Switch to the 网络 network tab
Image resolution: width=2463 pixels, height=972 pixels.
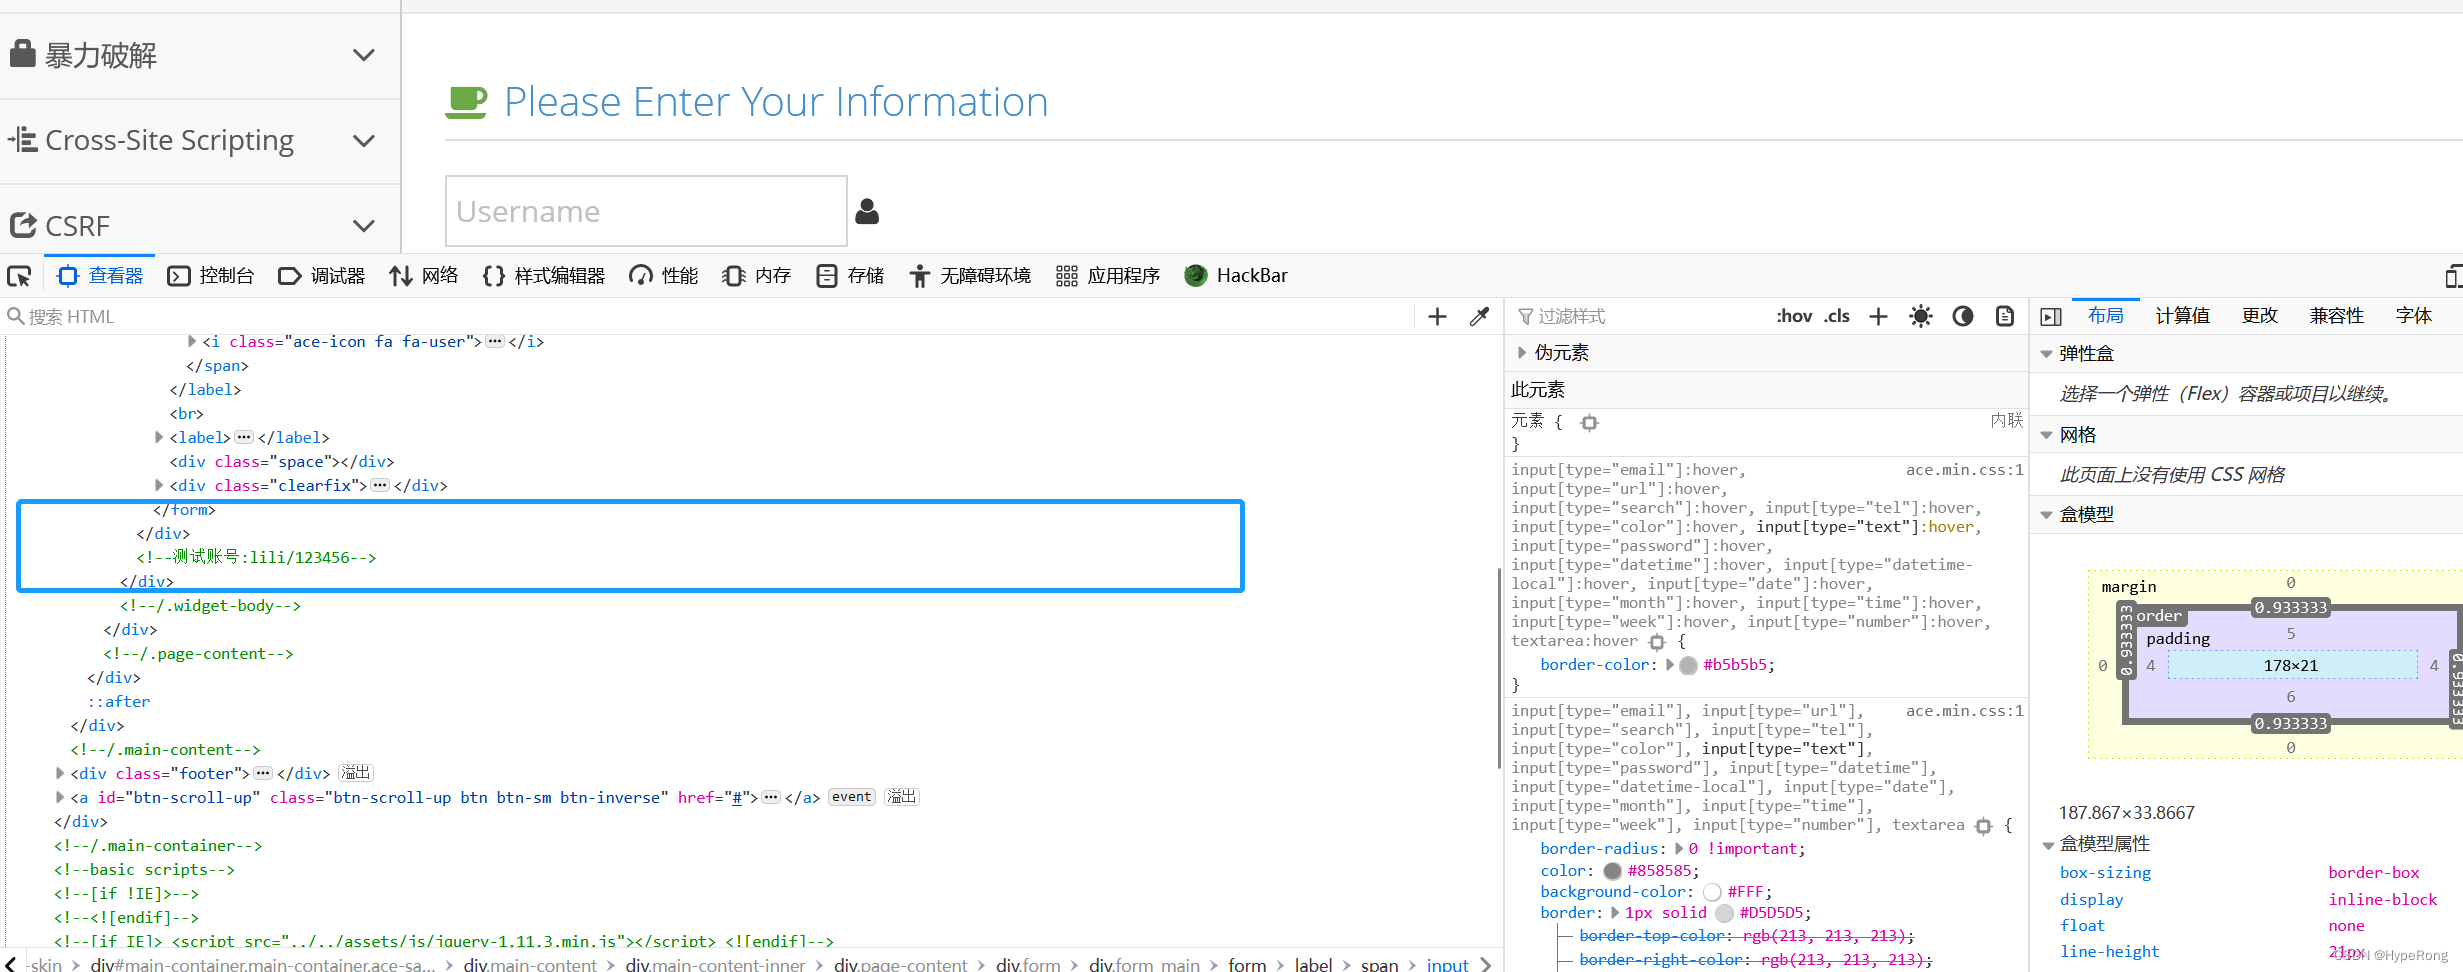click(x=424, y=276)
